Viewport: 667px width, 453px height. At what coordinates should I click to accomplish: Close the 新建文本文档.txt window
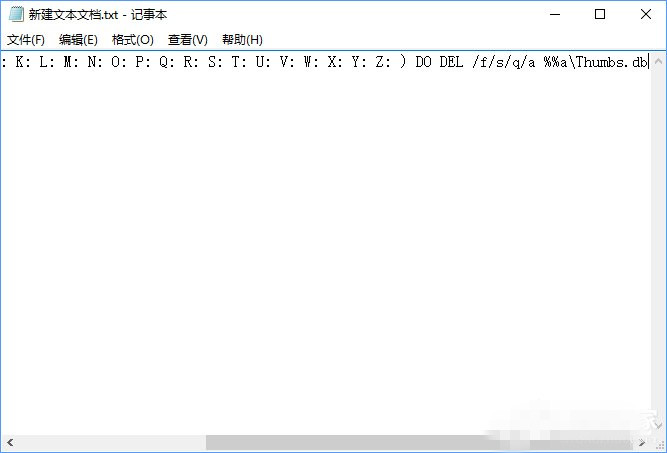[x=644, y=14]
